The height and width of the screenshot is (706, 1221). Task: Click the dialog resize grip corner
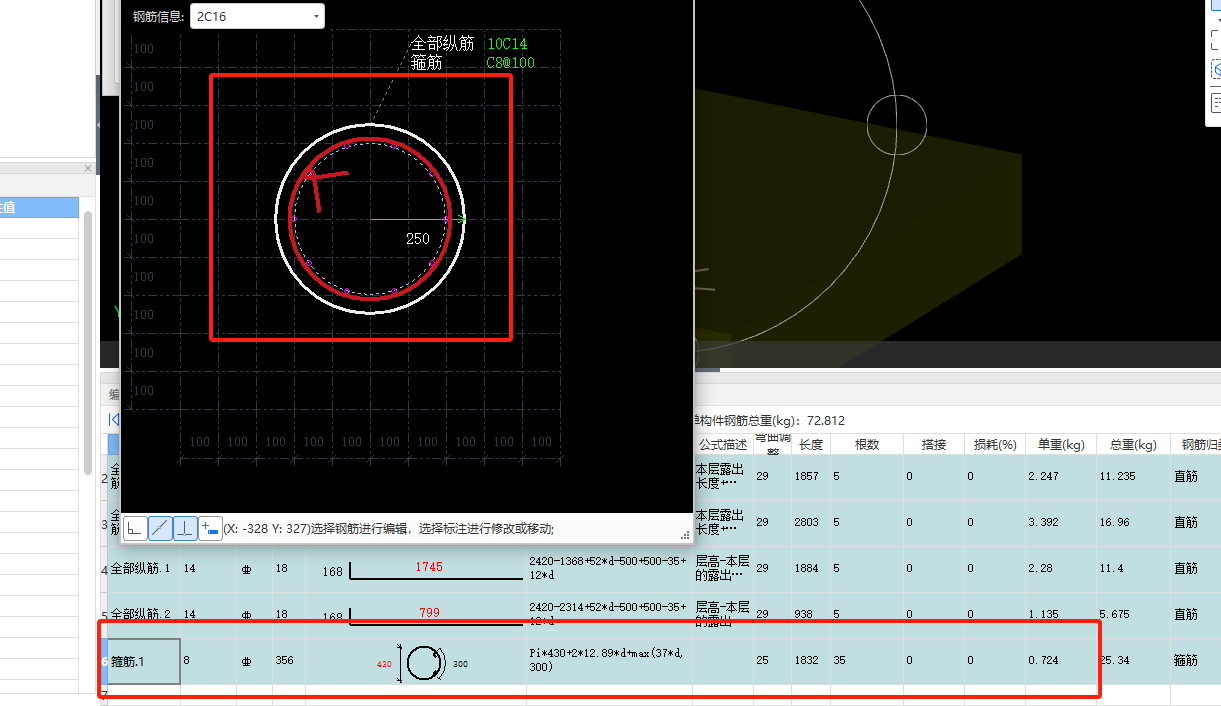click(686, 536)
